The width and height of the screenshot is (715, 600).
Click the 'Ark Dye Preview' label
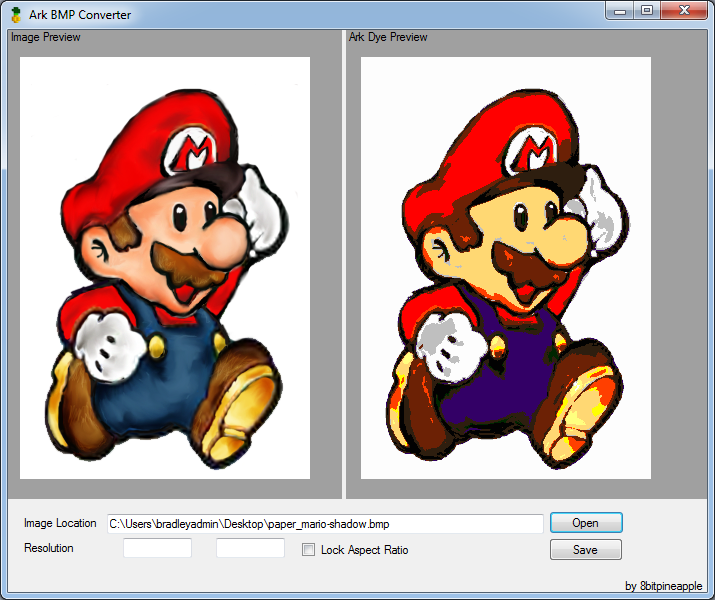point(388,37)
